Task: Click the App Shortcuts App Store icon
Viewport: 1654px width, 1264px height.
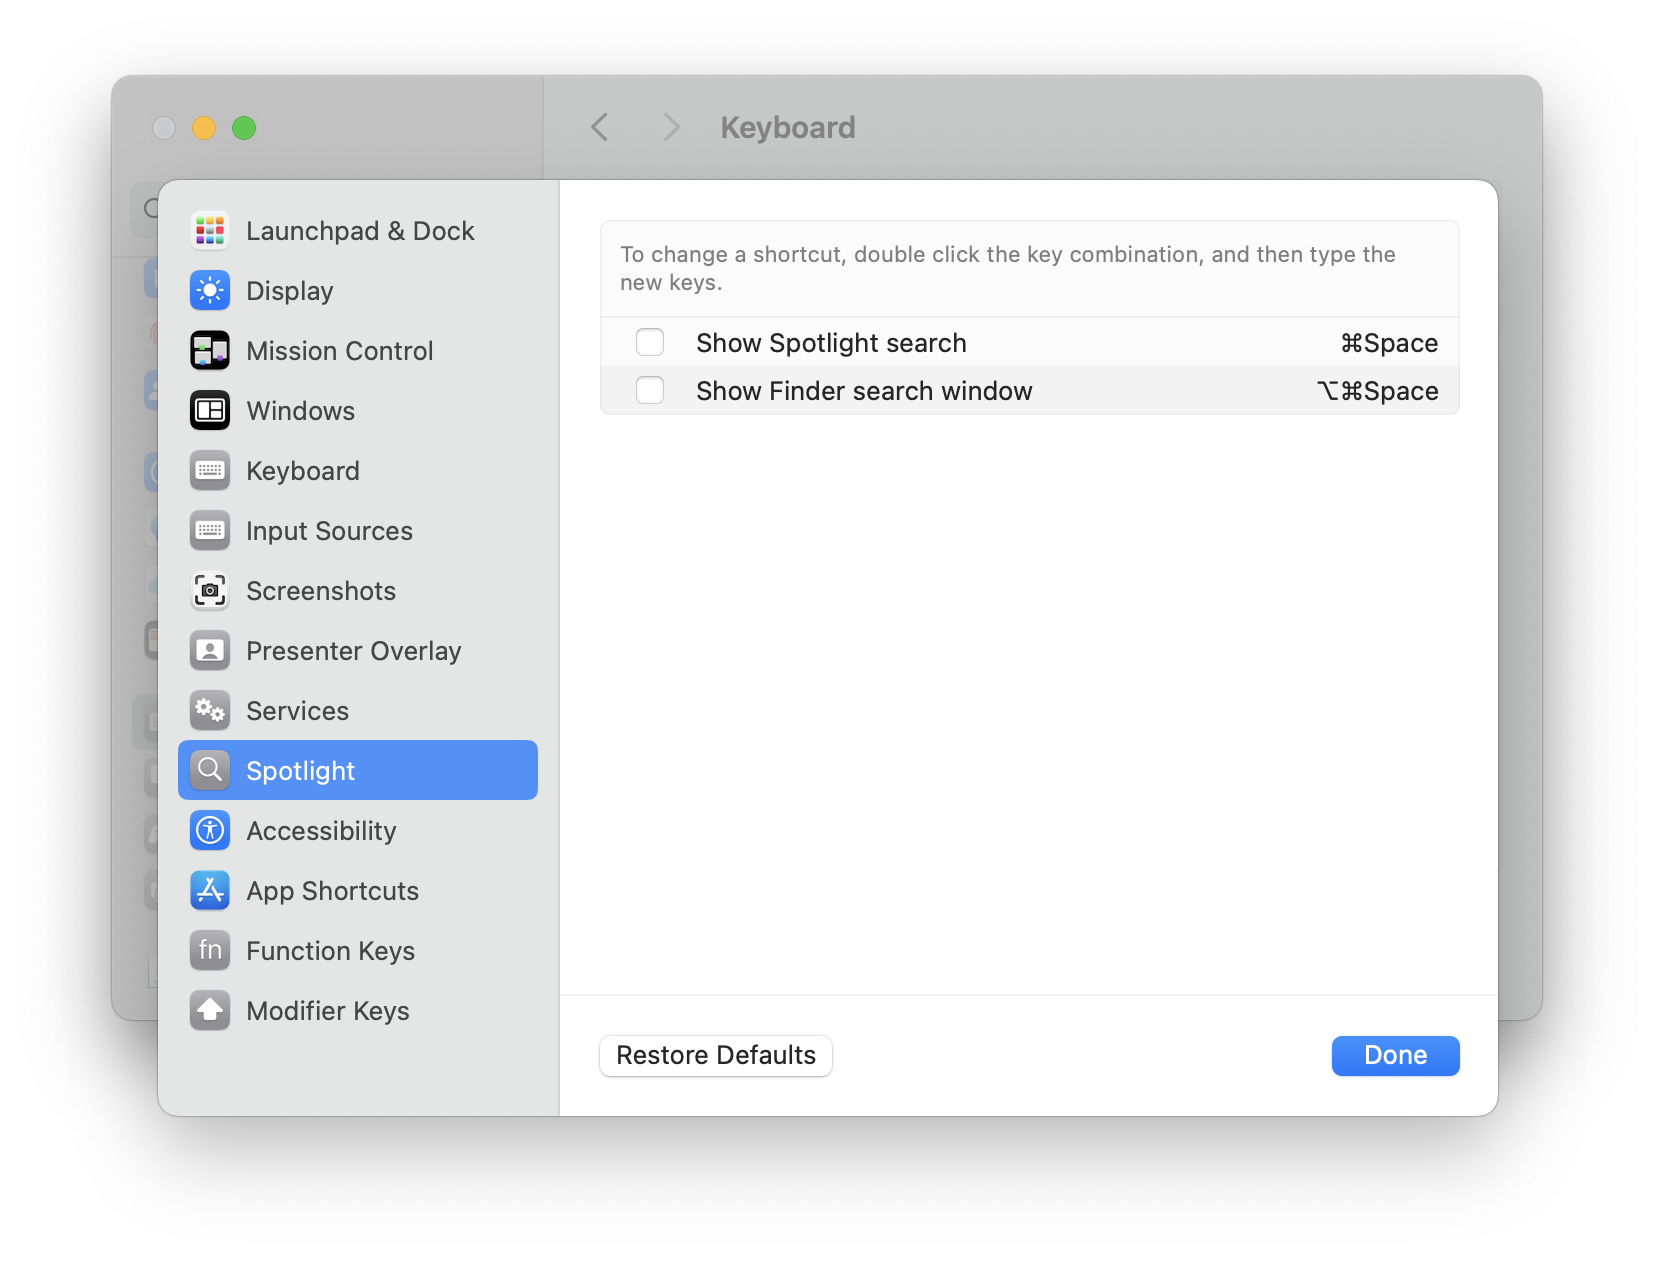Action: [210, 891]
